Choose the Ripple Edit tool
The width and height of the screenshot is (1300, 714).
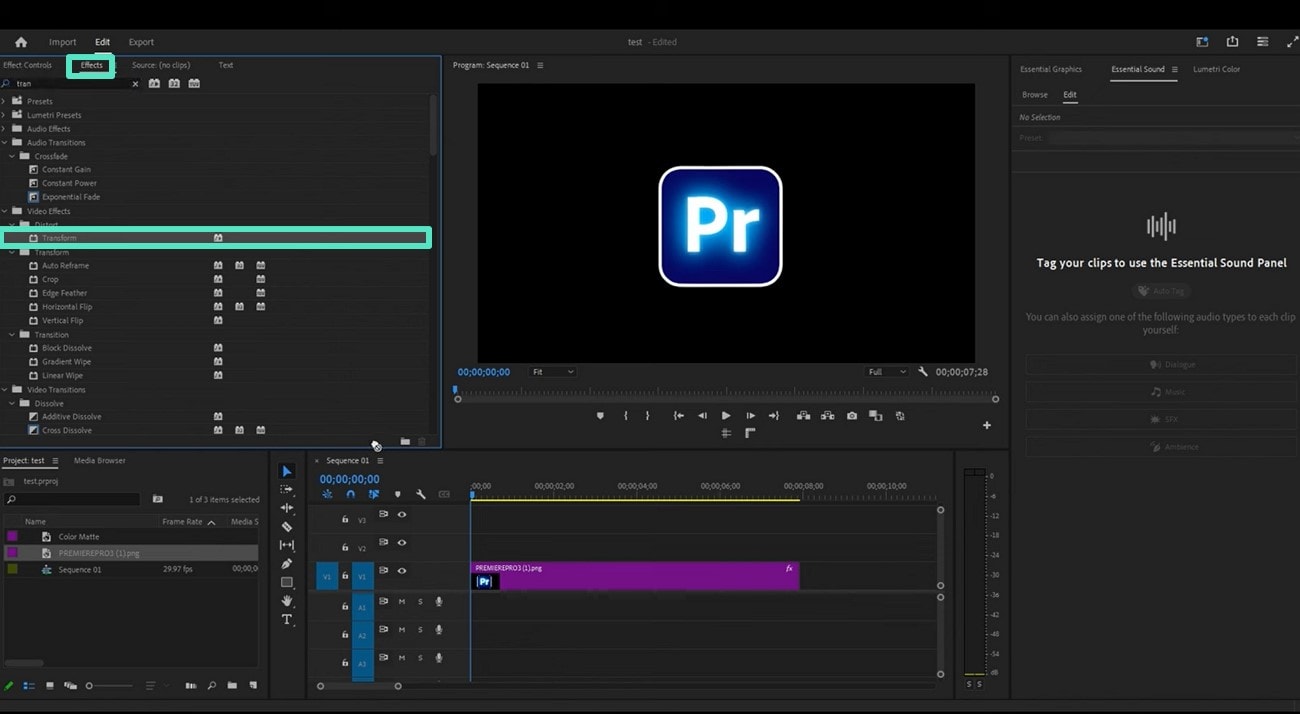pos(287,508)
